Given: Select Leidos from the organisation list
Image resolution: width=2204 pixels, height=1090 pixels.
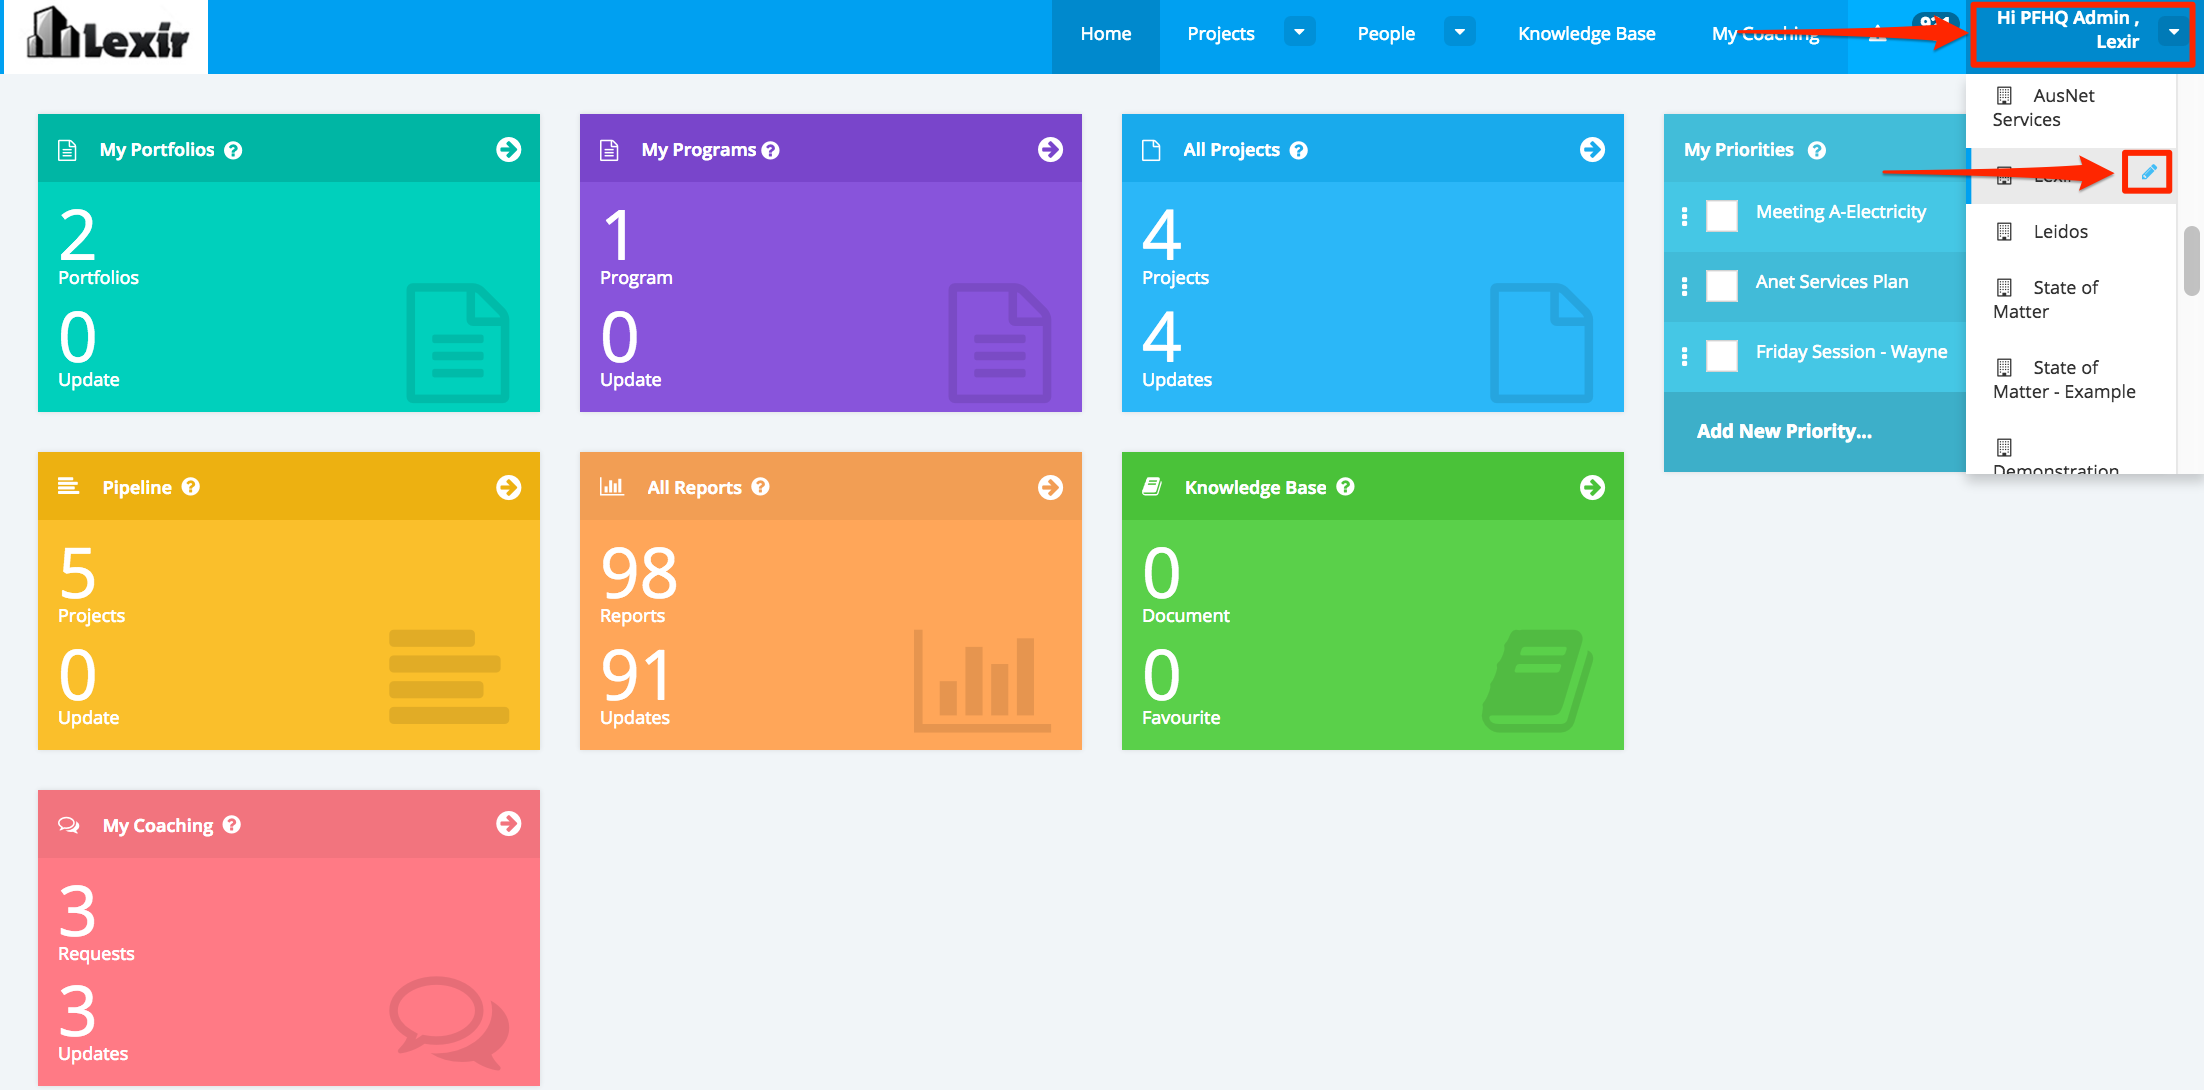Looking at the screenshot, I should [x=2060, y=232].
